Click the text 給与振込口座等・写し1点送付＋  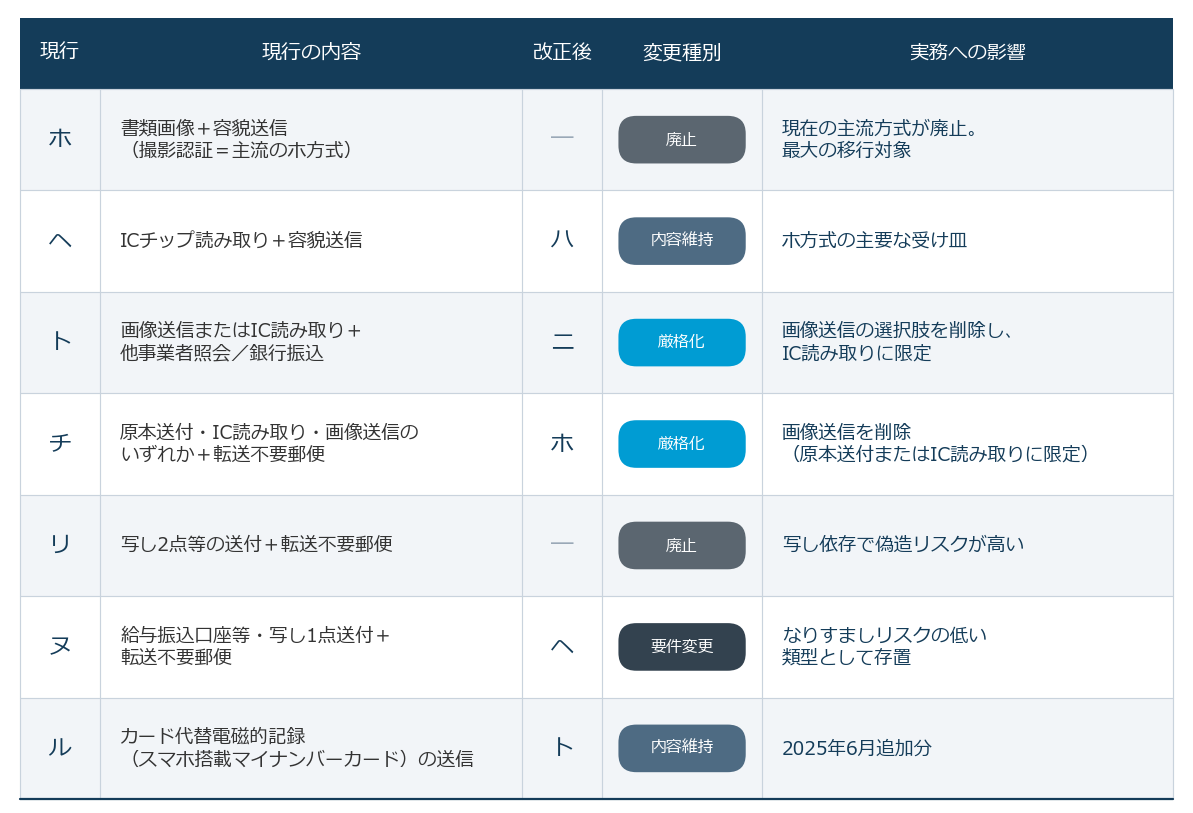tap(256, 635)
